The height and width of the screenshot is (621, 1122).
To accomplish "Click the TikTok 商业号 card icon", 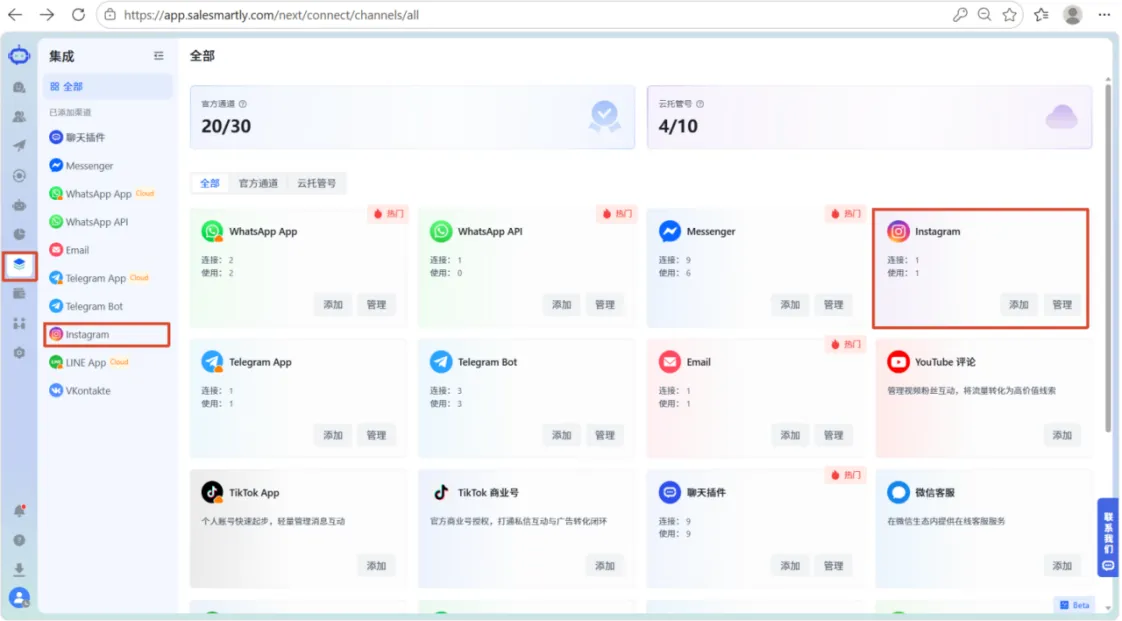I will [441, 492].
